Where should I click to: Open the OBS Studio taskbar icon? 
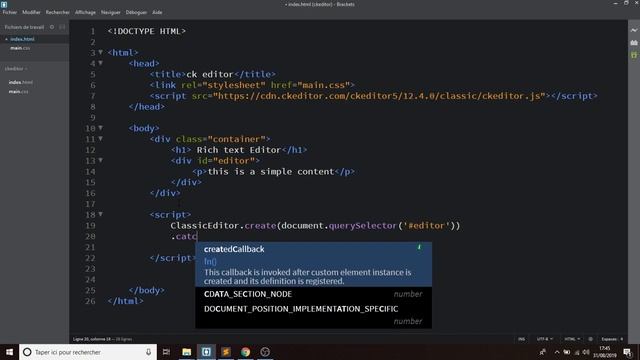tap(265, 352)
